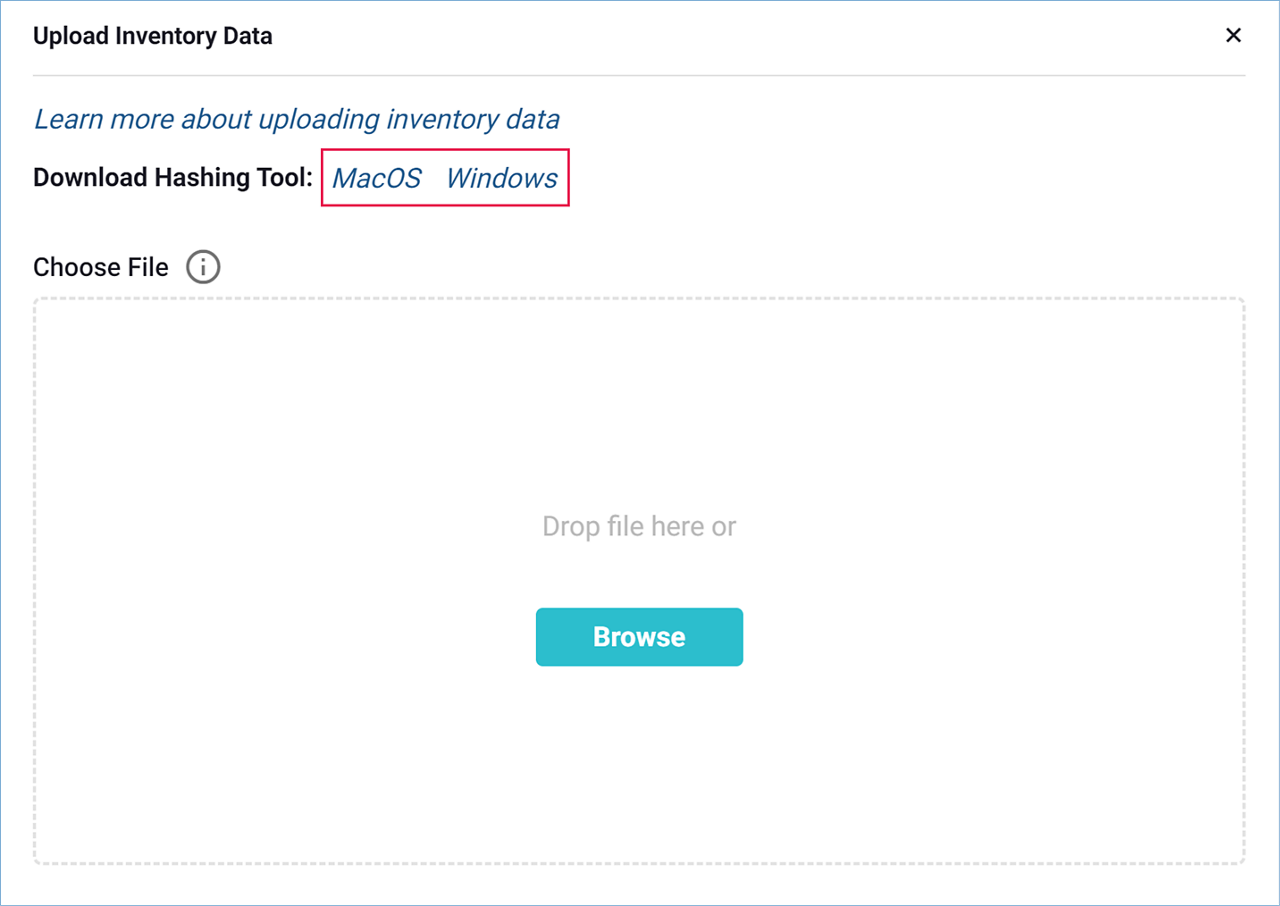Download the MacOS hashing tool

(376, 178)
